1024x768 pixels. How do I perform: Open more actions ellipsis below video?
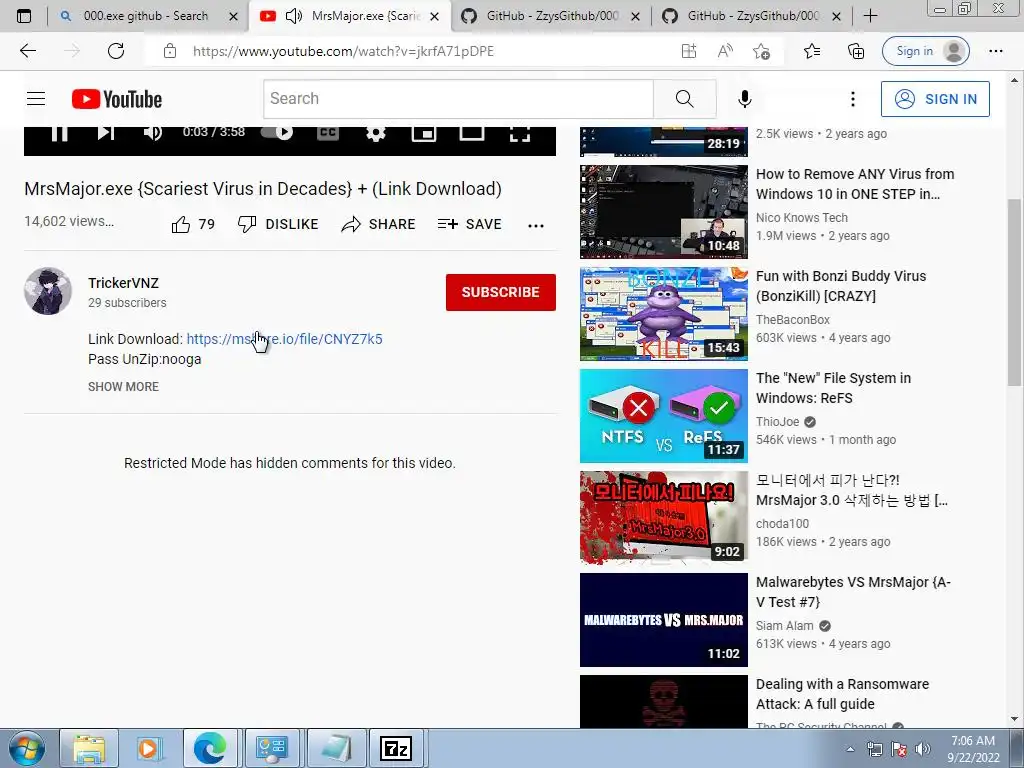point(536,225)
